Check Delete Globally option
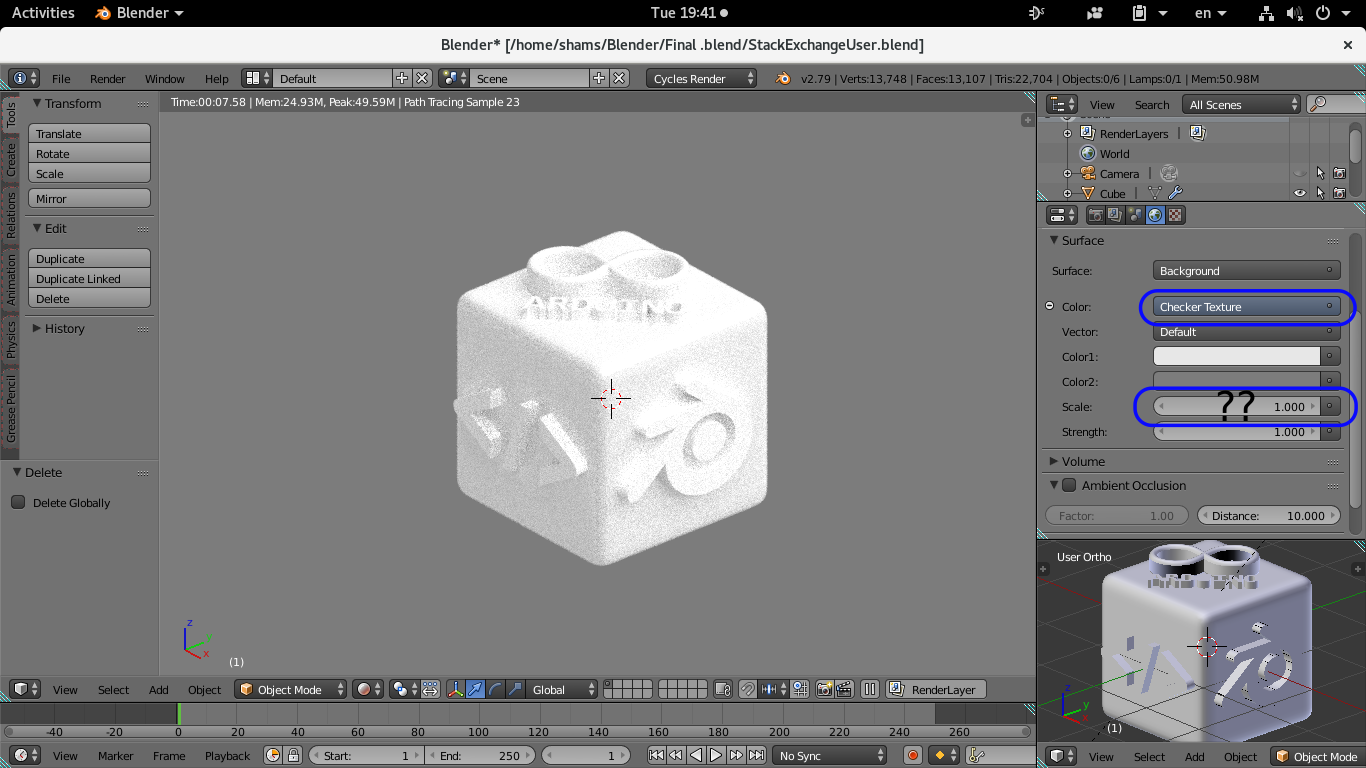Image resolution: width=1366 pixels, height=768 pixels. [18, 502]
